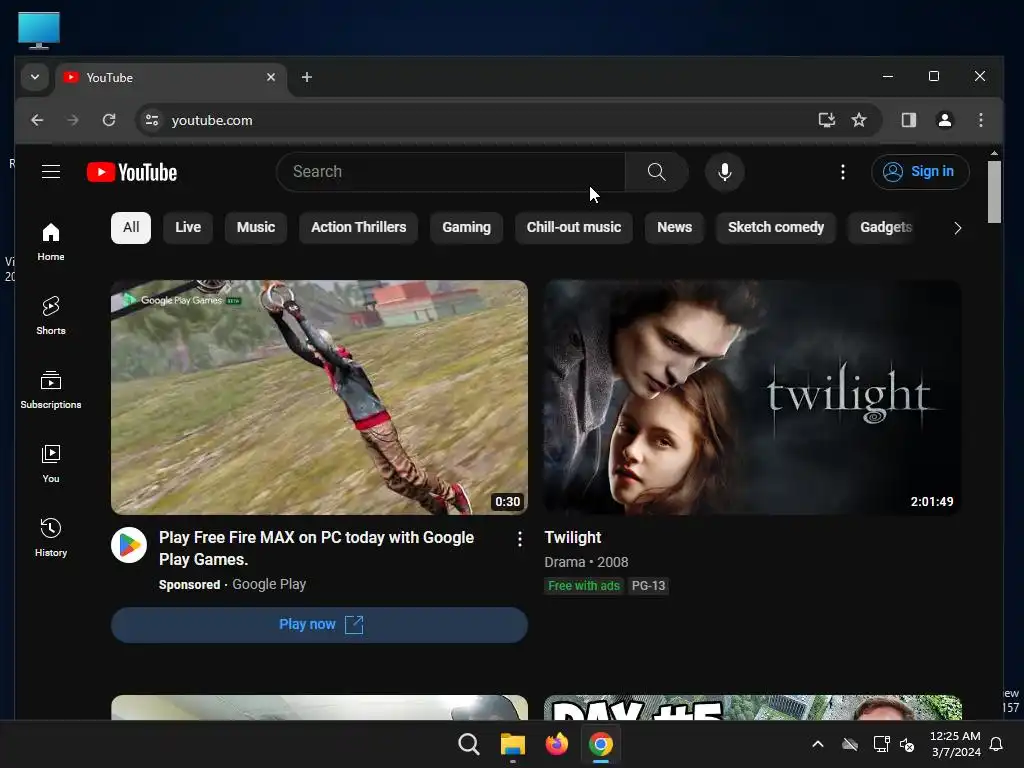Screen dimensions: 1024x768
Task: Select the All filter chip
Action: point(131,228)
